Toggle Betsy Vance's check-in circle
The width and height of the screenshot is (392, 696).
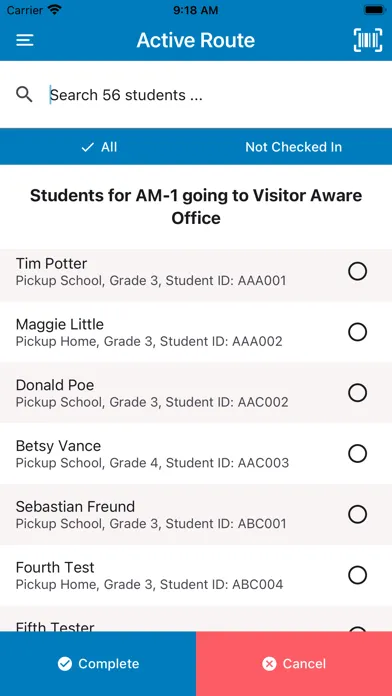pos(357,454)
